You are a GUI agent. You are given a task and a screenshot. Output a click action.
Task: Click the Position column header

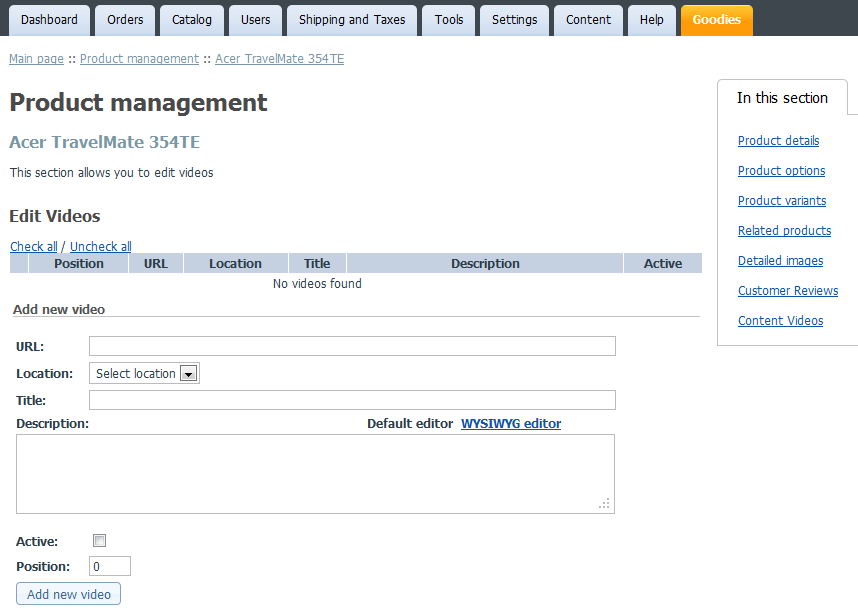tap(79, 264)
